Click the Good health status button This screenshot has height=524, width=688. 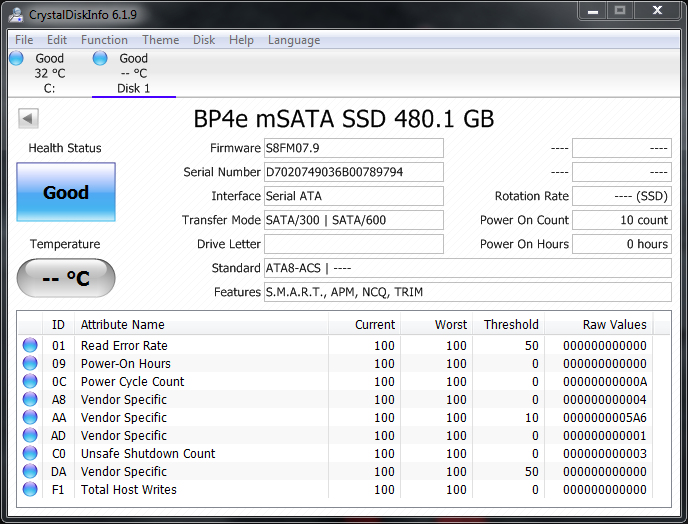click(66, 192)
